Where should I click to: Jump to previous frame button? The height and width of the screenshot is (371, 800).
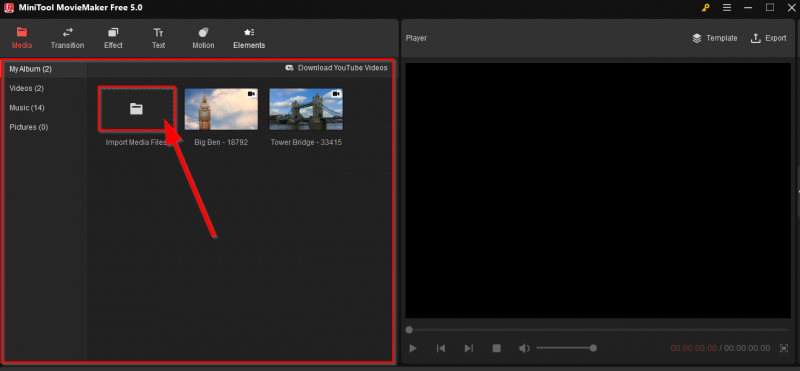pyautogui.click(x=441, y=348)
